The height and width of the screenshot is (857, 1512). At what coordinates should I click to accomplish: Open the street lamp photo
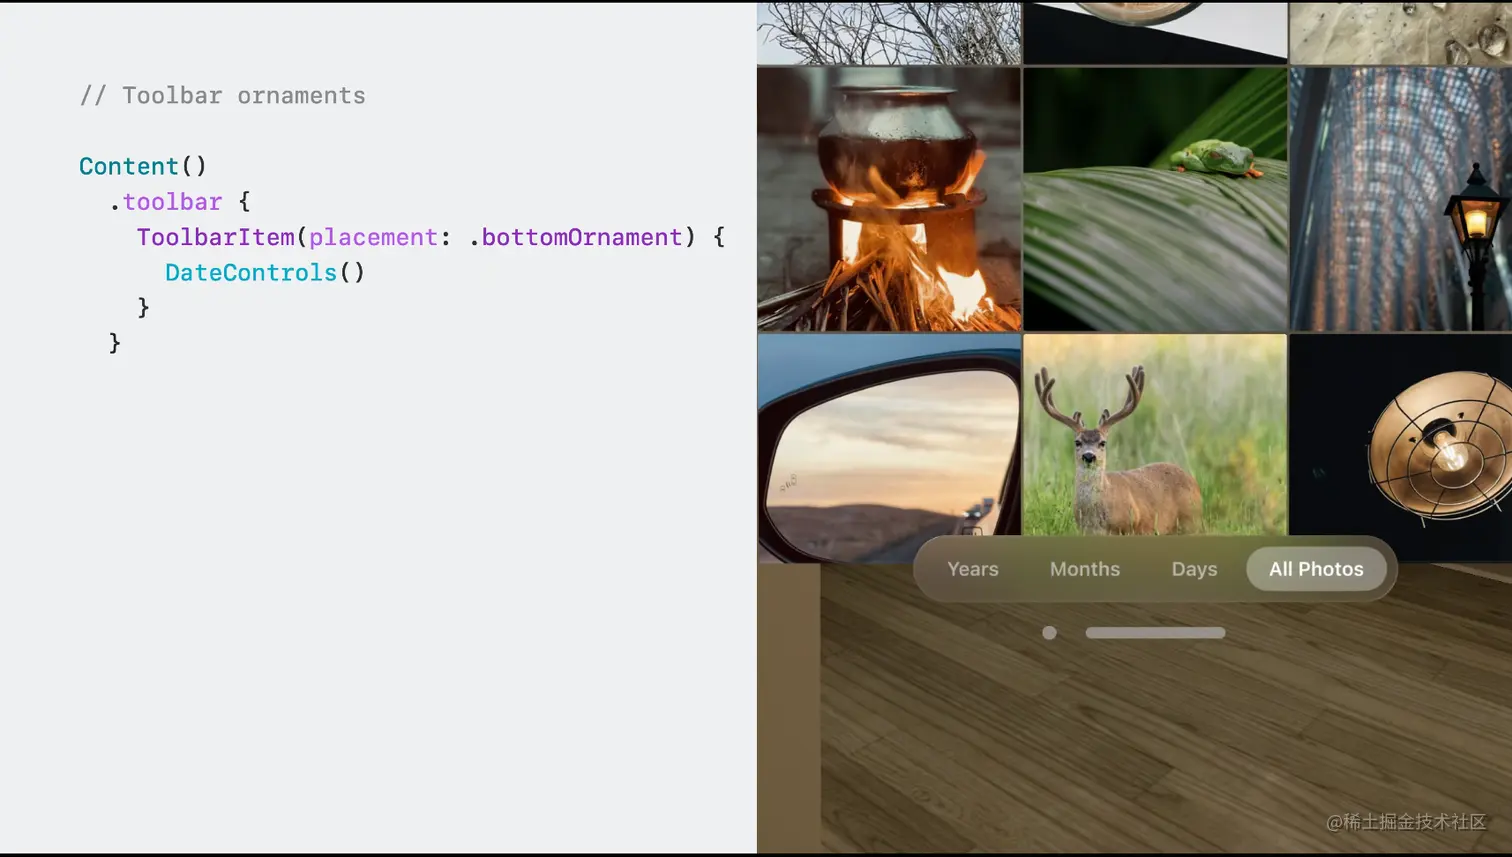pyautogui.click(x=1401, y=199)
